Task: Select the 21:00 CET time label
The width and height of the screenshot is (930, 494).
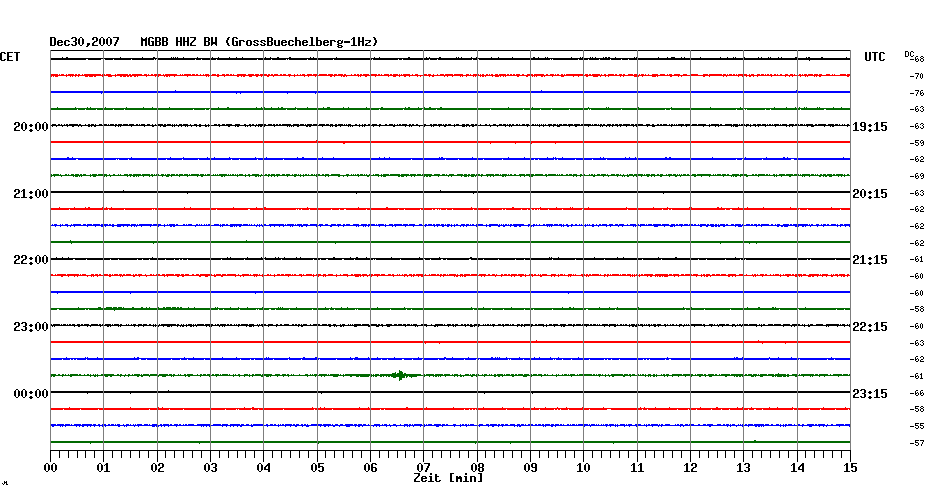Action: [31, 194]
